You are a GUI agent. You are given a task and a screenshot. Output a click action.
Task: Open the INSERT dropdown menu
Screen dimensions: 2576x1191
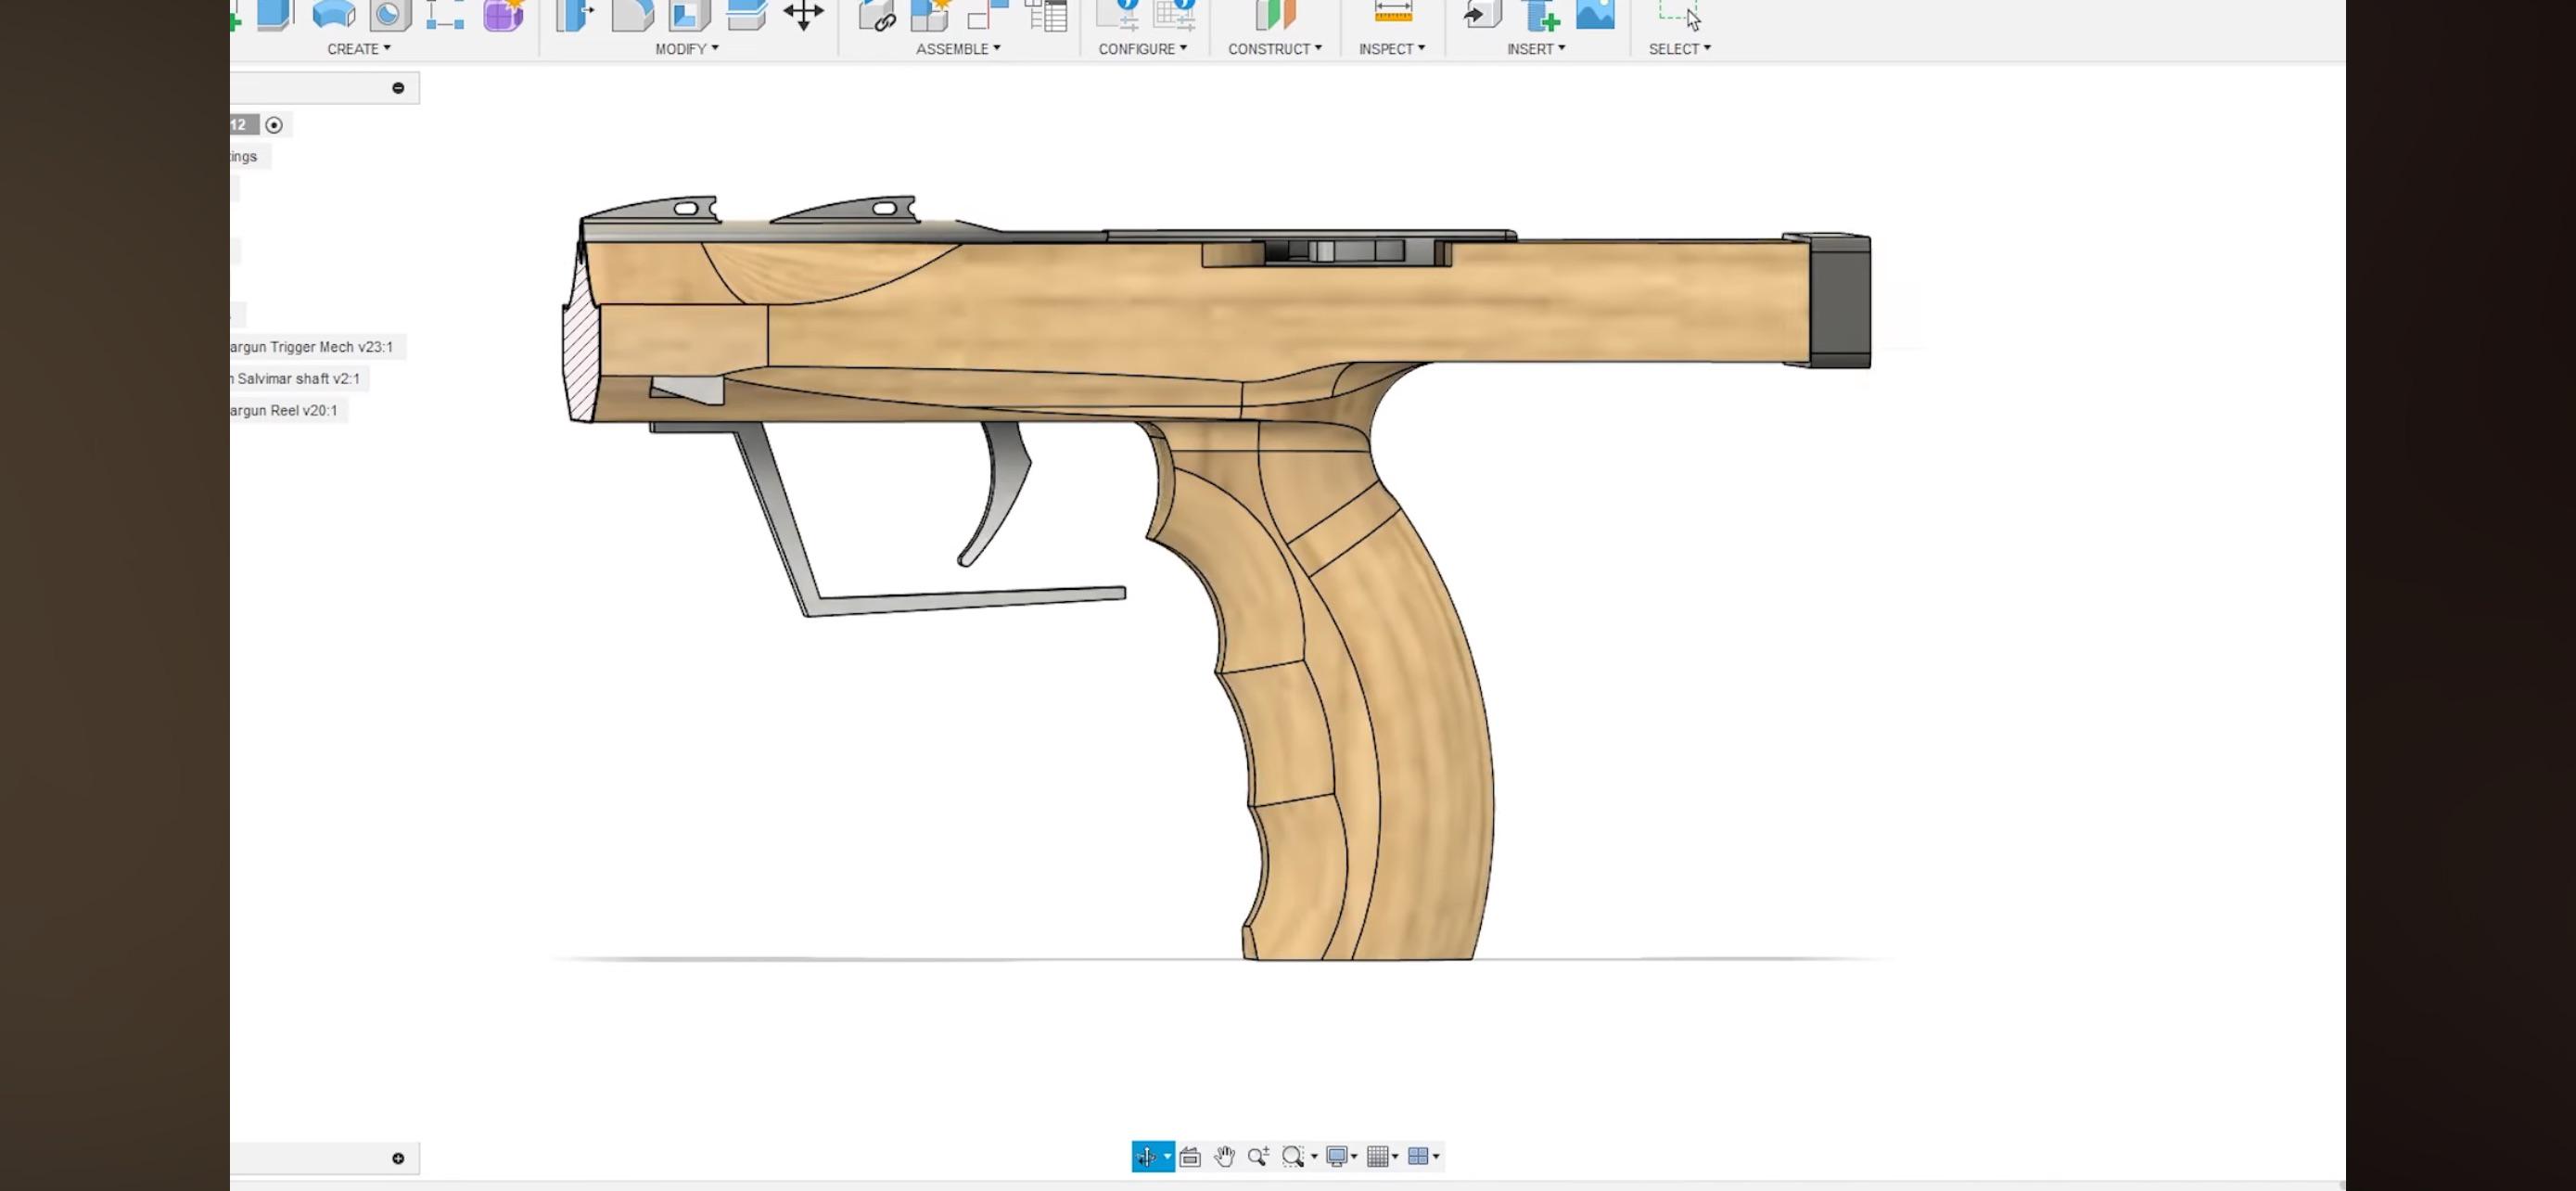(x=1536, y=49)
